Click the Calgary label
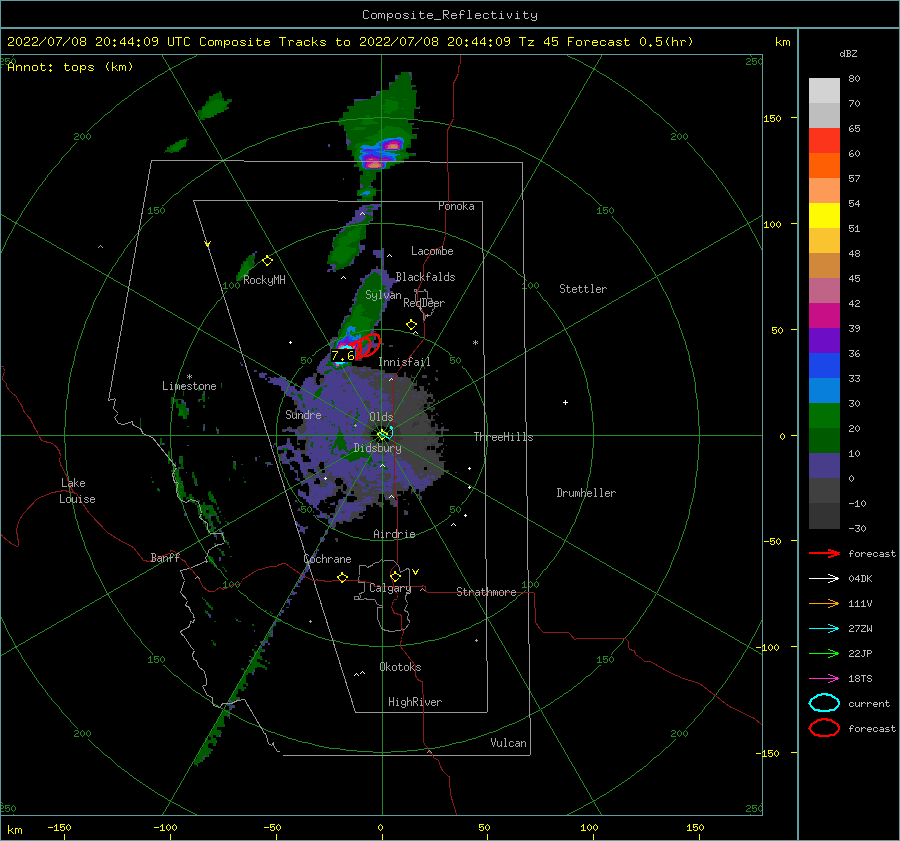This screenshot has height=841, width=900. click(x=390, y=588)
